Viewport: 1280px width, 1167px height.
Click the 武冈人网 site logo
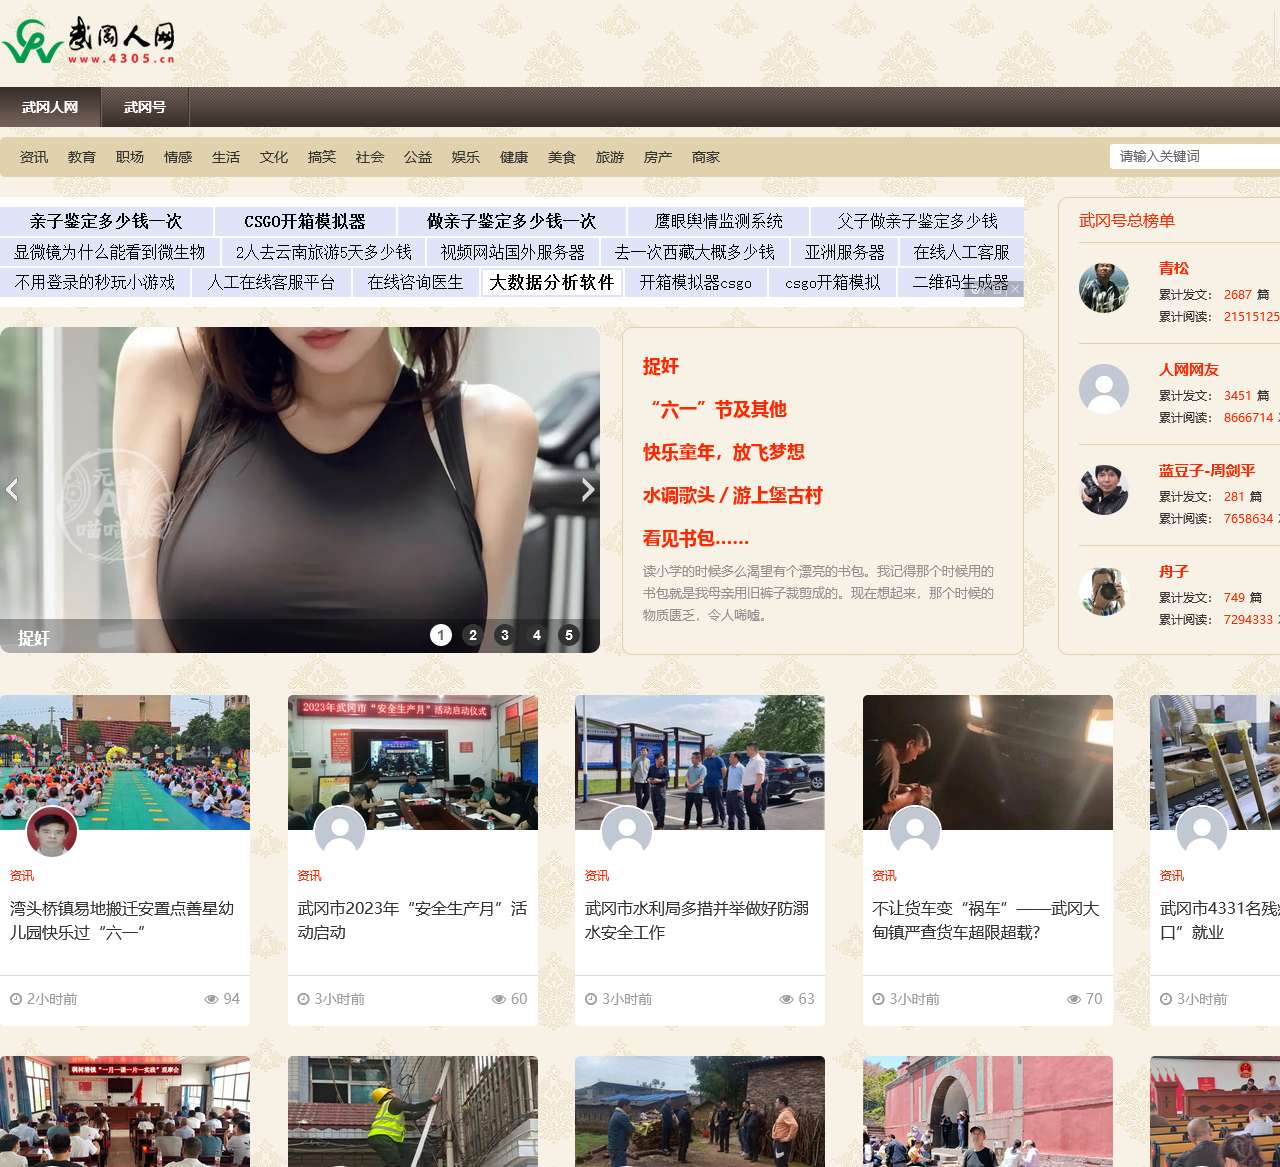(90, 42)
